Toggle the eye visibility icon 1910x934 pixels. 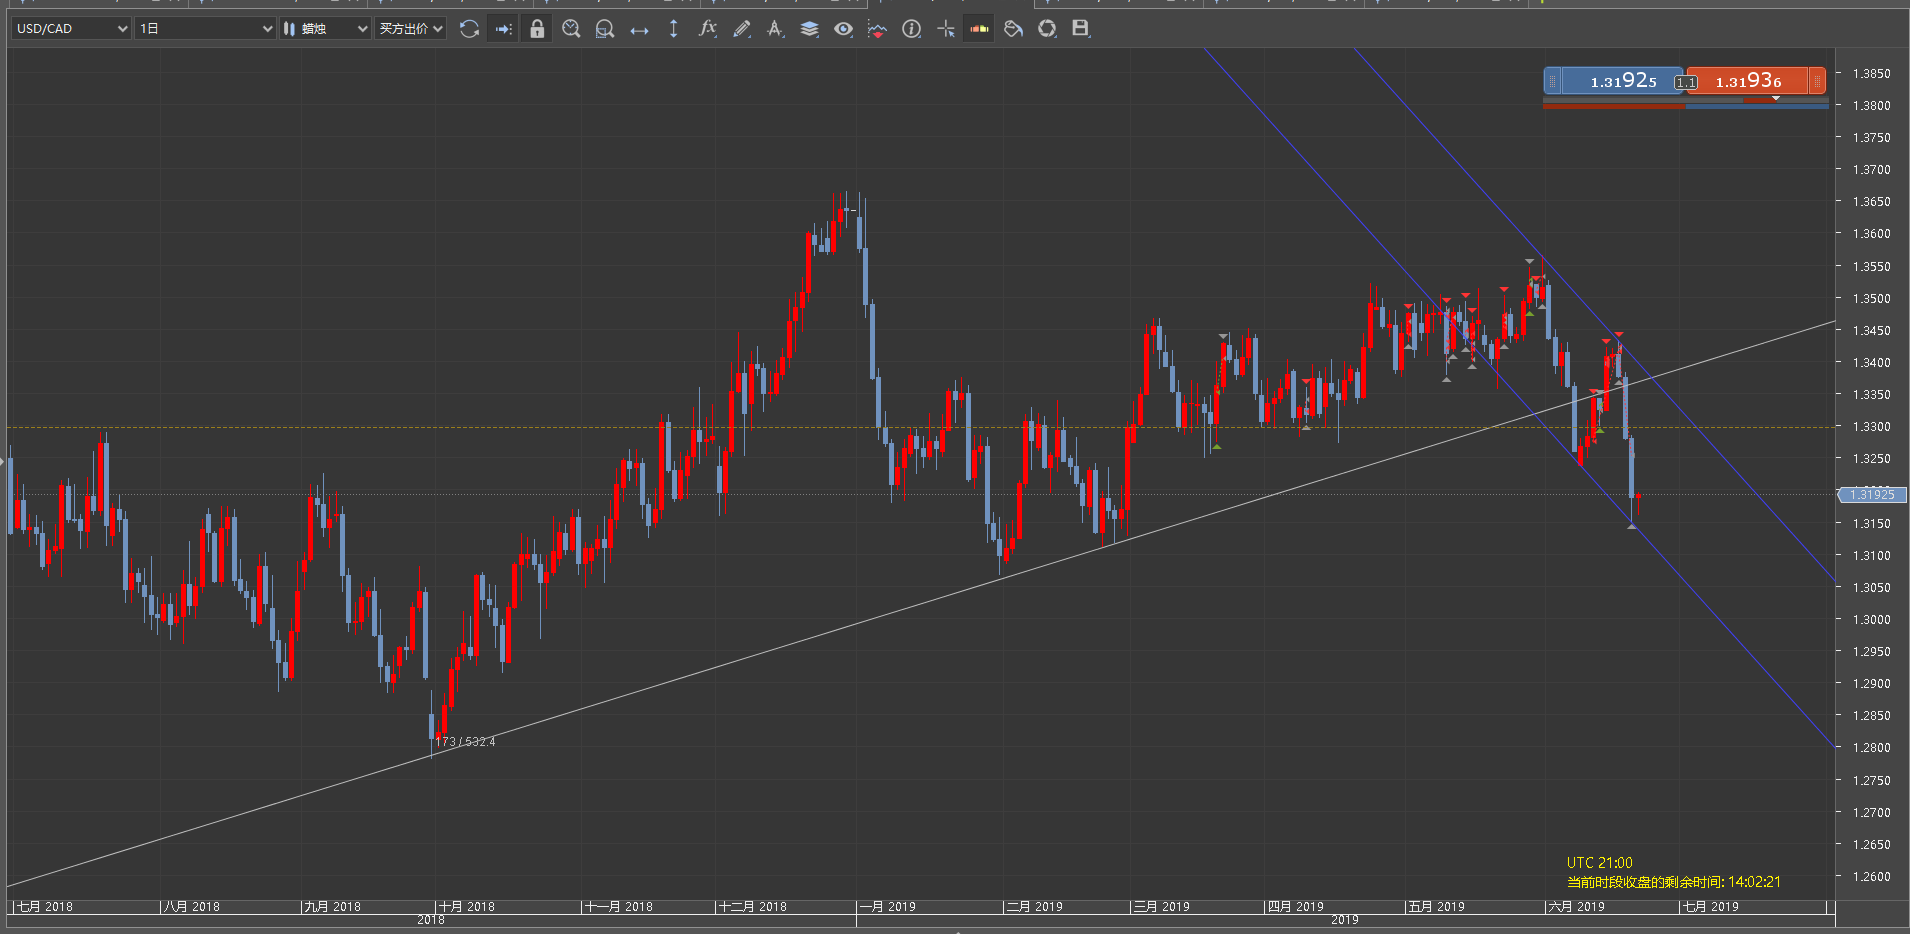[x=844, y=29]
